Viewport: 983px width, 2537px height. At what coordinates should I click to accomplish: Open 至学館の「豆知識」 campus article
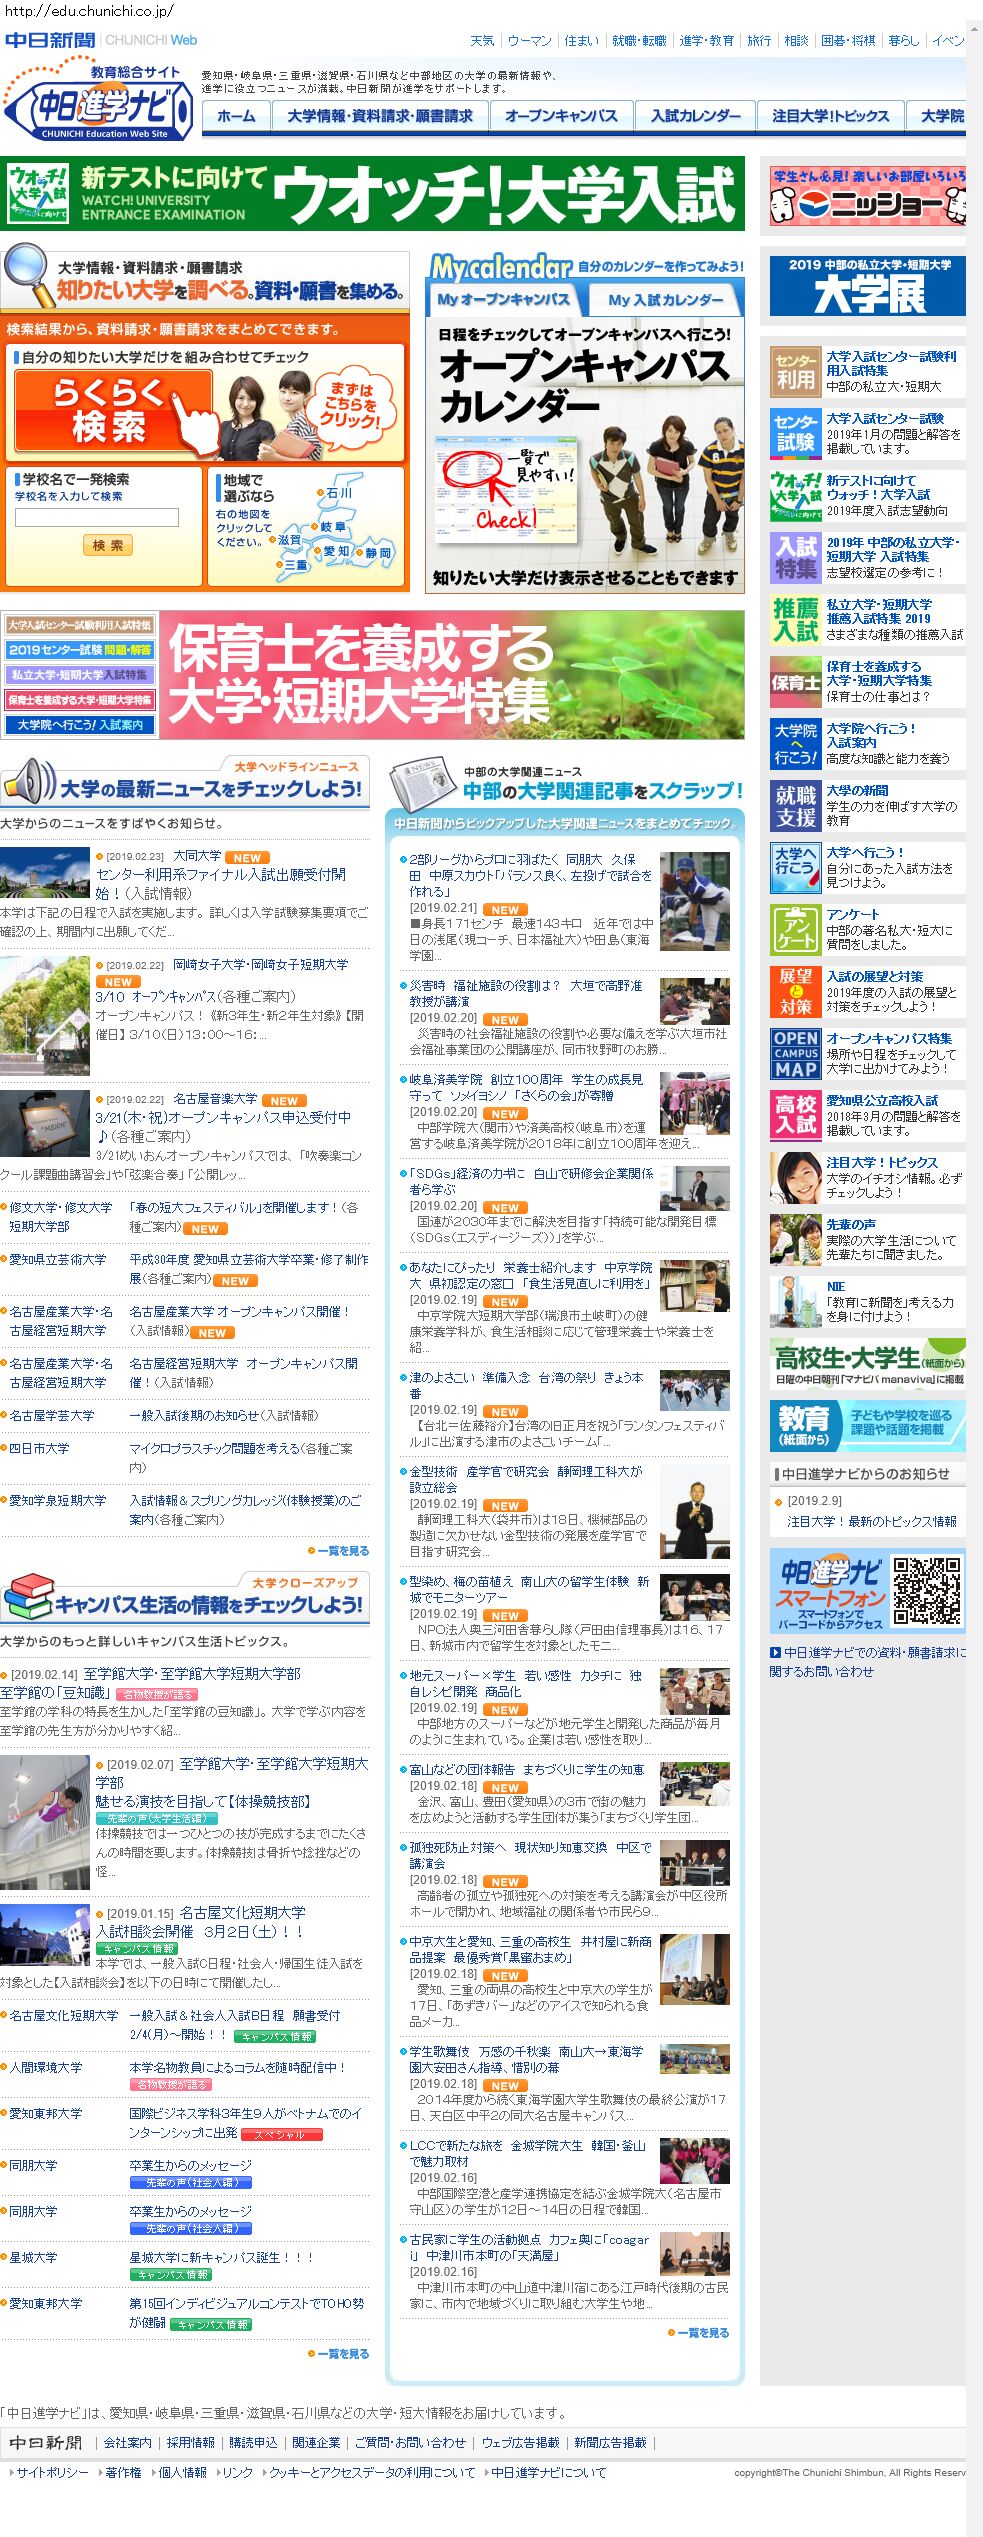[x=55, y=1692]
